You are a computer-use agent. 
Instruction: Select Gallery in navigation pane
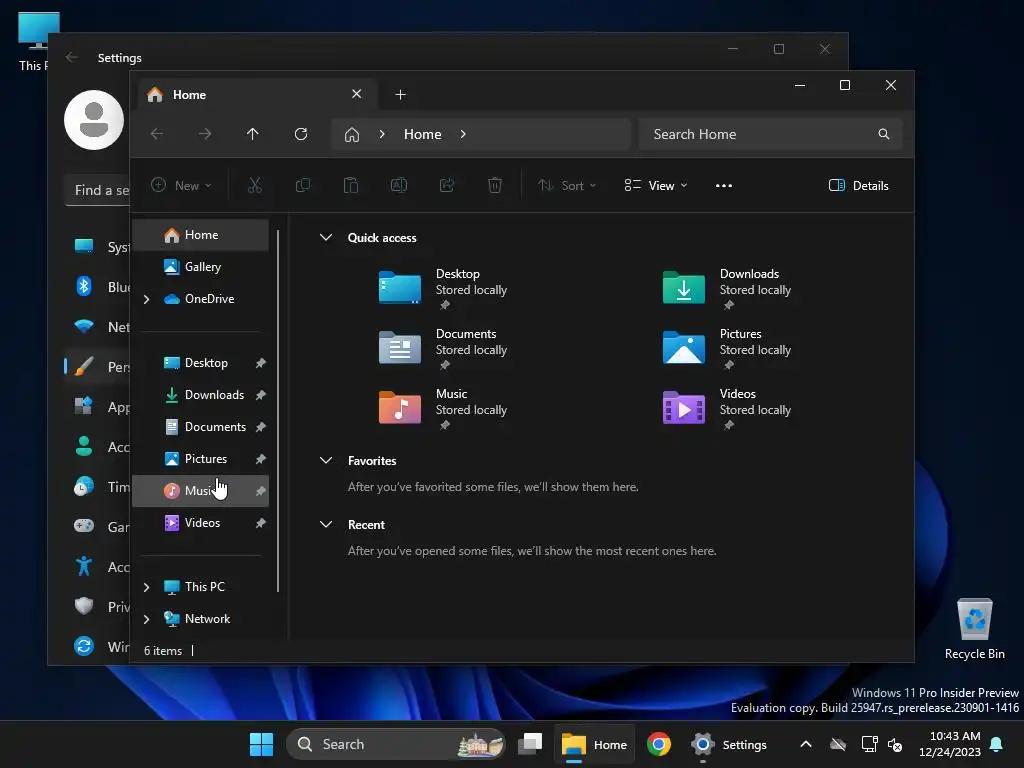pos(200,267)
